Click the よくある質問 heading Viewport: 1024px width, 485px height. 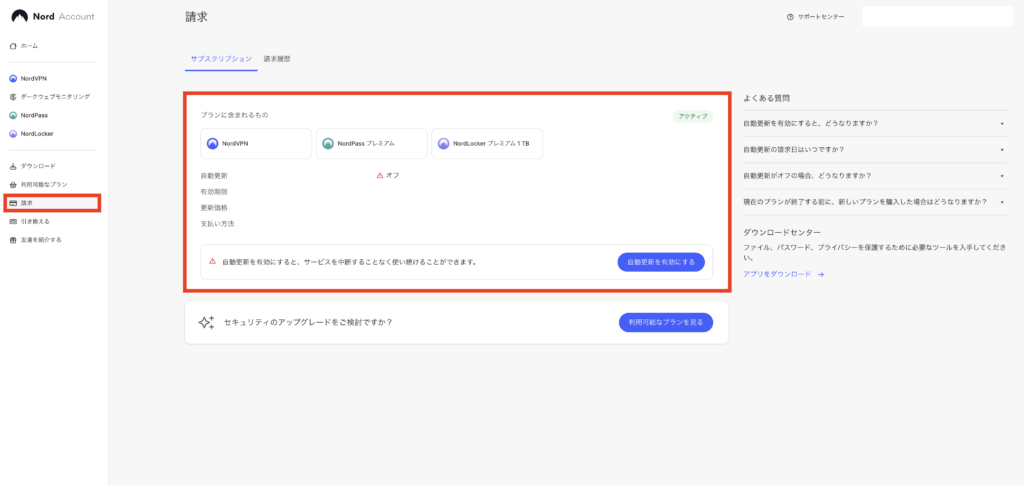[767, 99]
